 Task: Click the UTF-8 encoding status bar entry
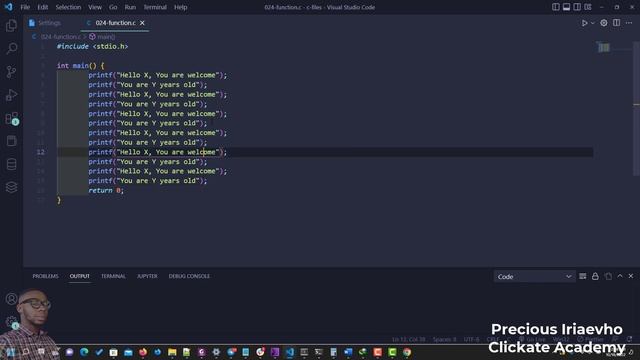pos(471,339)
